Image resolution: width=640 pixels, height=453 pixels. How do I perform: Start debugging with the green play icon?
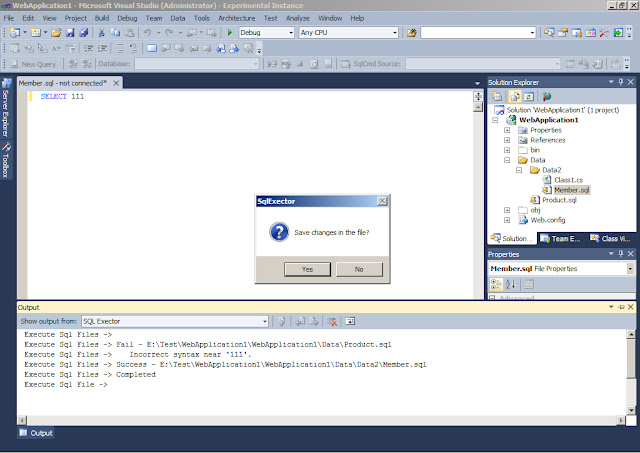pos(229,33)
